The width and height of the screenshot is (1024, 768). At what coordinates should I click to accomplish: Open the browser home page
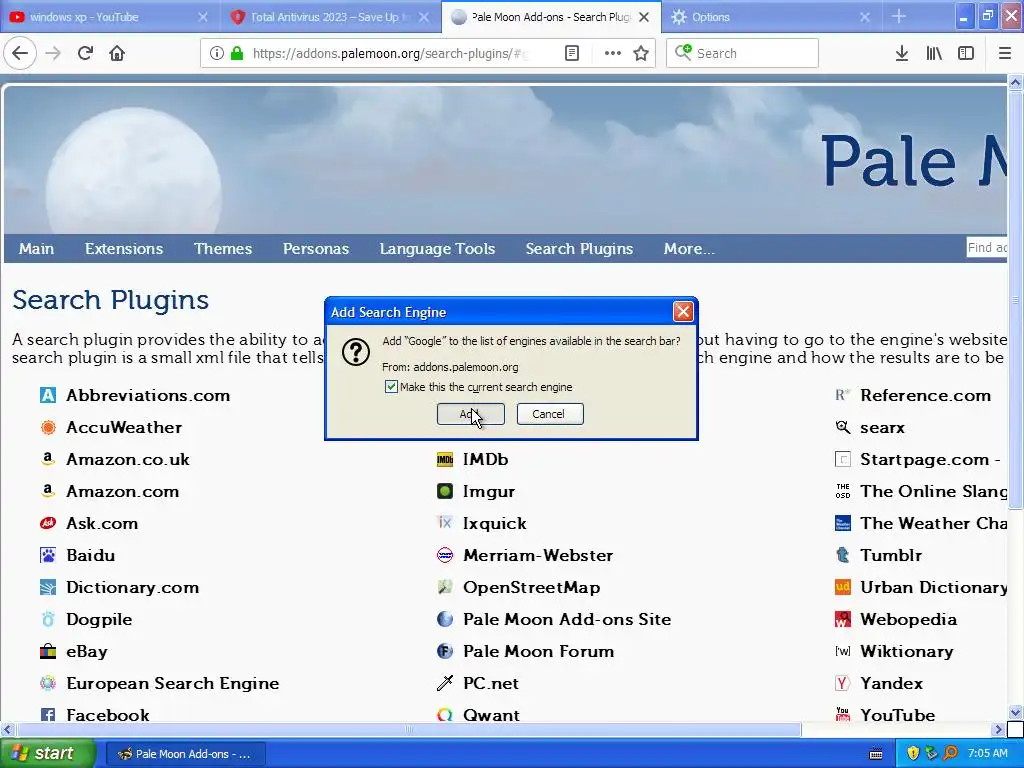pyautogui.click(x=117, y=53)
